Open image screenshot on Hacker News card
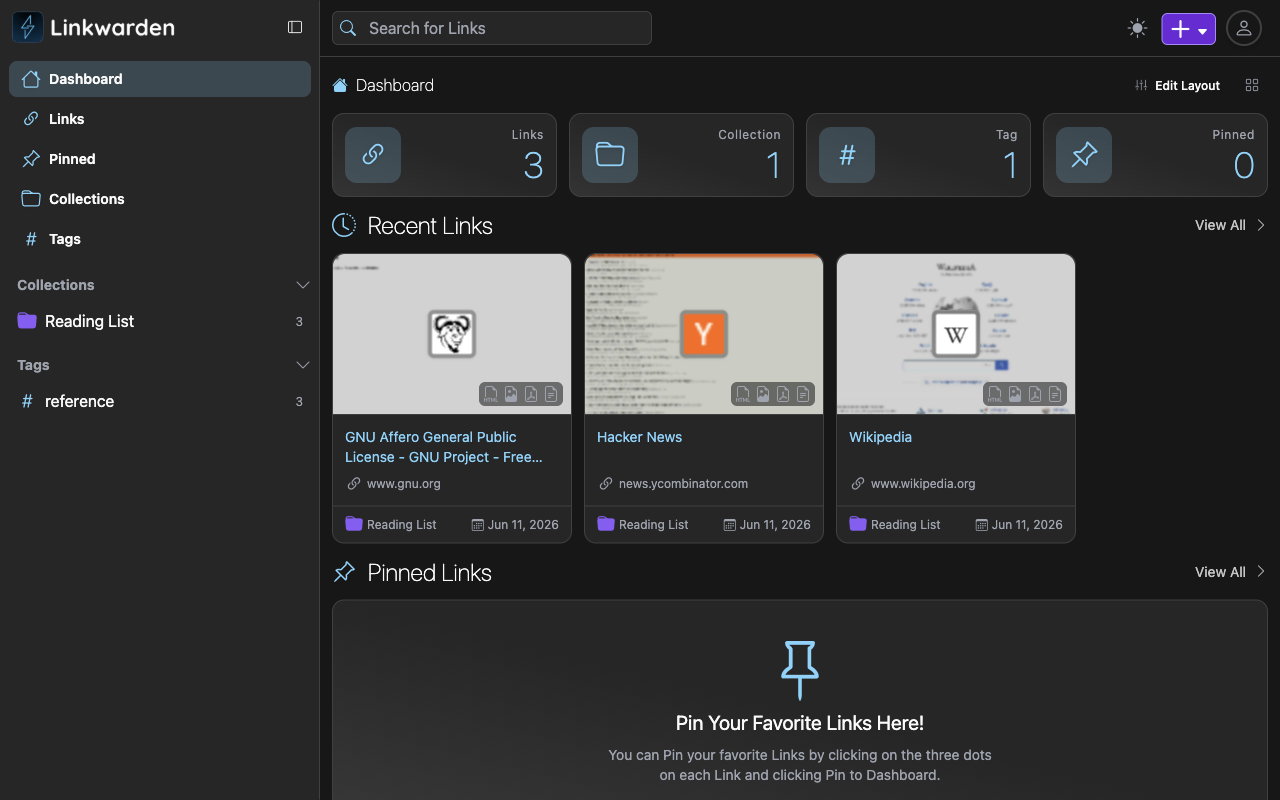The image size is (1280, 800). [x=763, y=394]
